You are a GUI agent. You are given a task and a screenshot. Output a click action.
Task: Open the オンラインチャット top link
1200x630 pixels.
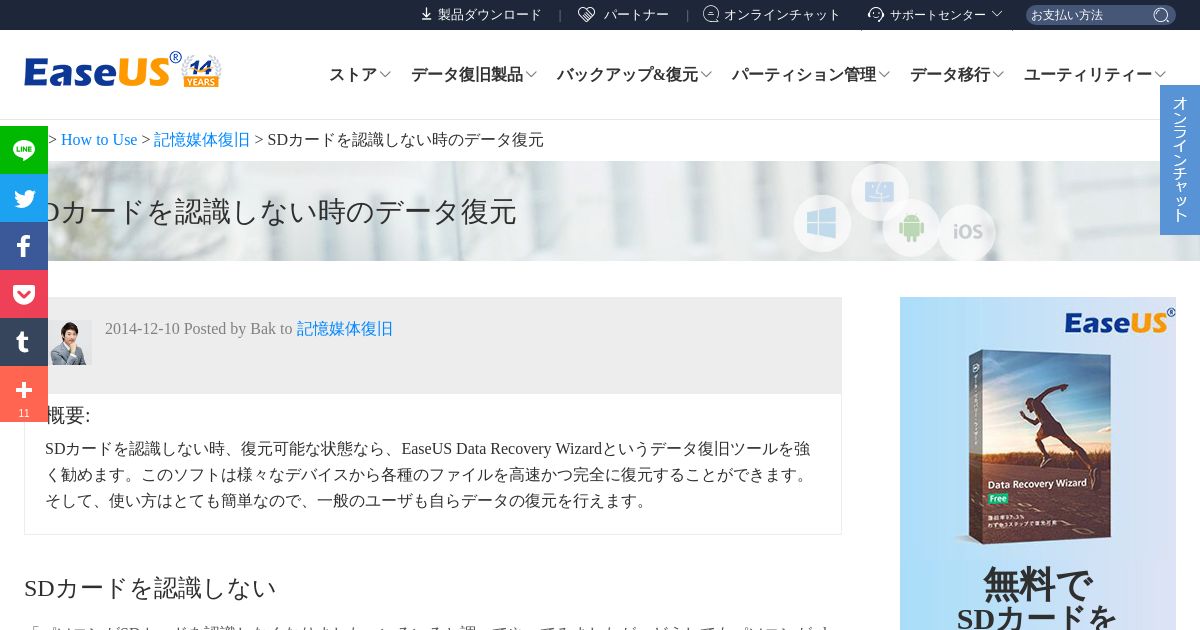click(x=782, y=14)
